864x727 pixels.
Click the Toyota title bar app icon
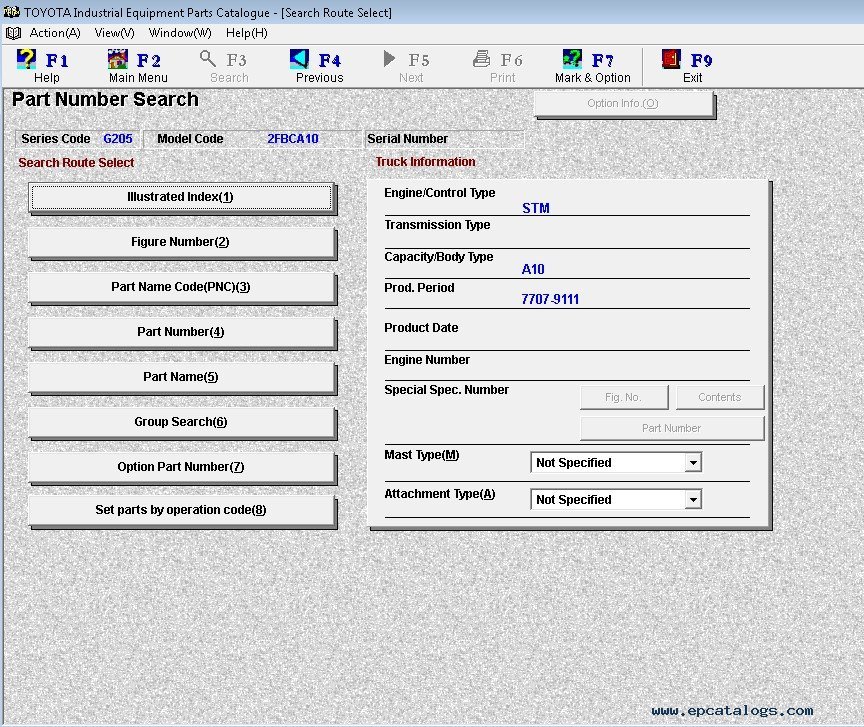point(12,12)
